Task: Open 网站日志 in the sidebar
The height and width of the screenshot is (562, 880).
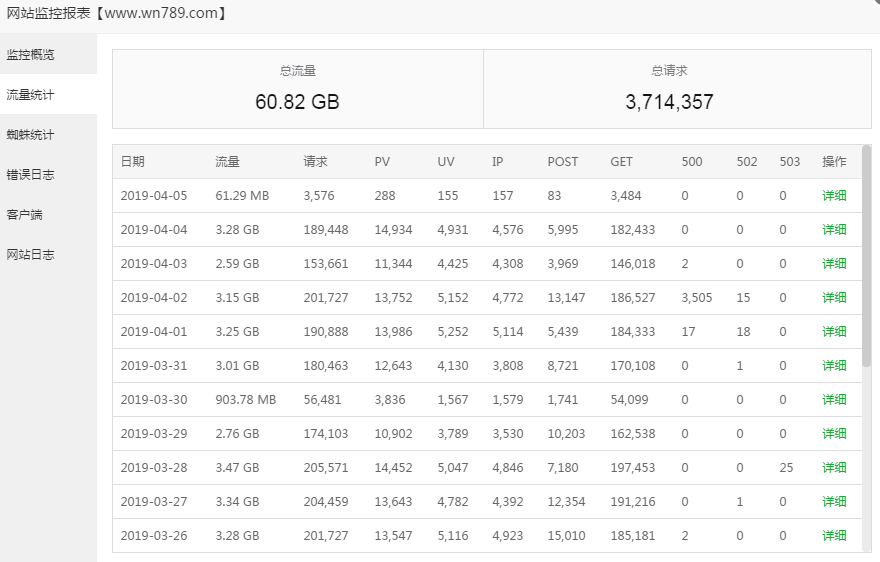Action: point(31,254)
